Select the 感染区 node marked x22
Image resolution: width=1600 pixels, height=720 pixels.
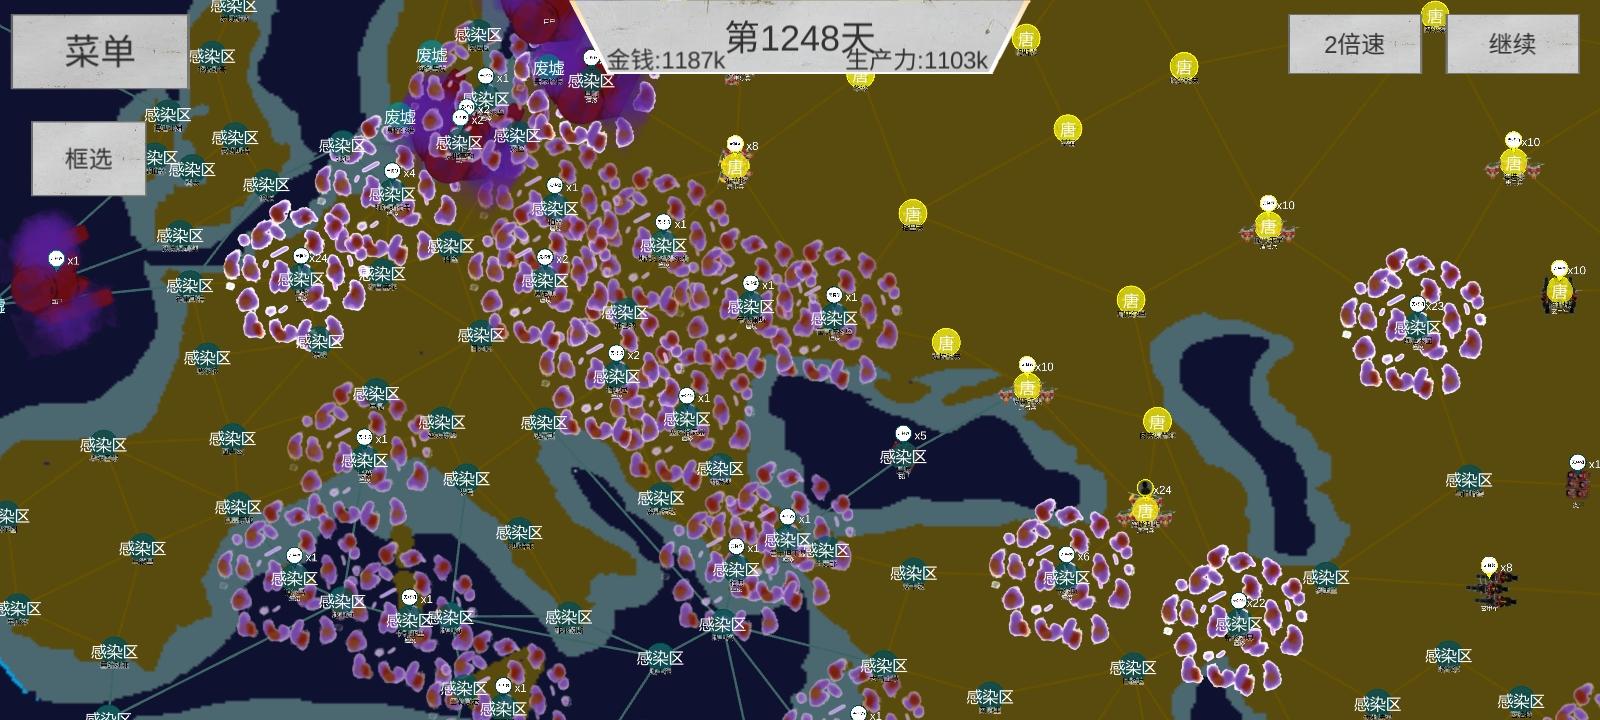(x=1238, y=624)
